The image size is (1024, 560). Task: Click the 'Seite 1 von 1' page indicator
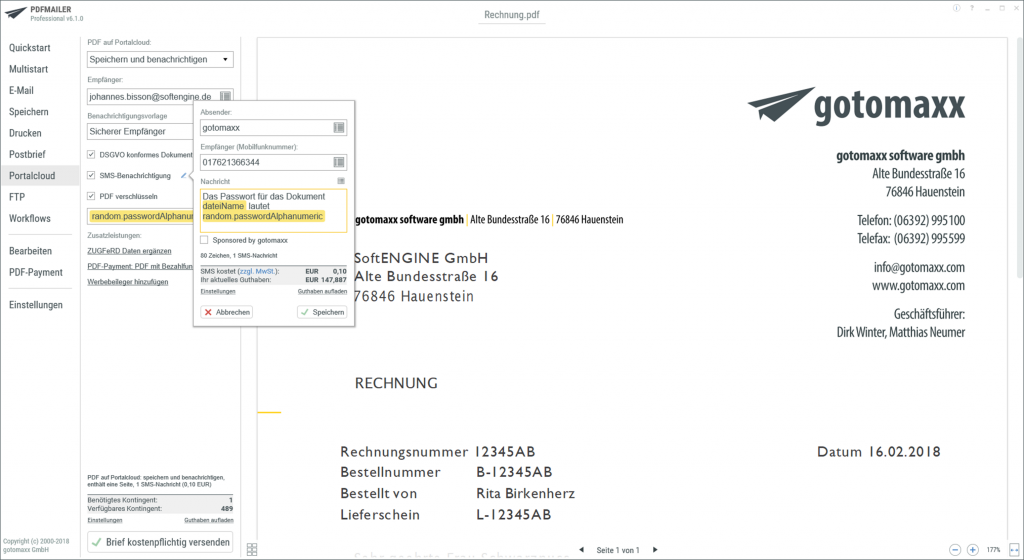click(618, 550)
